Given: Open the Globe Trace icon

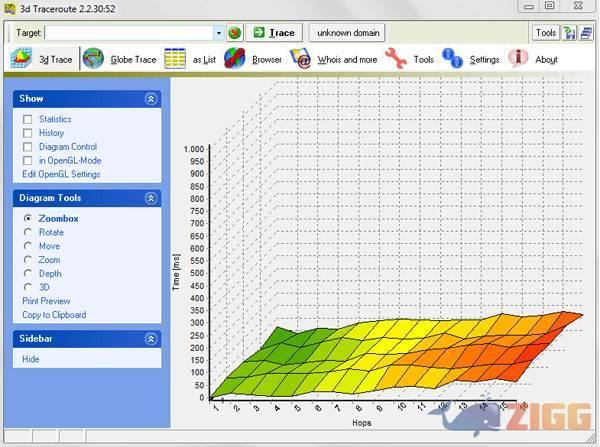Looking at the screenshot, I should pyautogui.click(x=93, y=59).
